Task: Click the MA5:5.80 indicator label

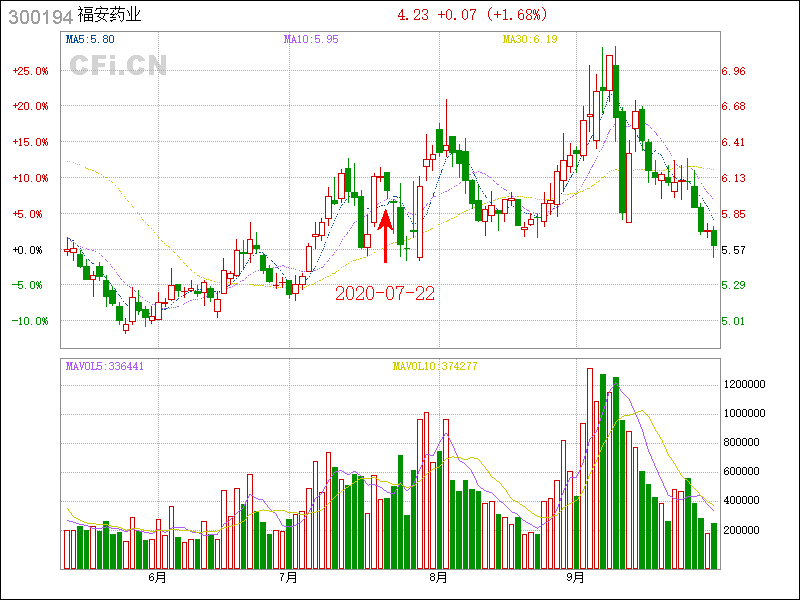Action: [x=90, y=39]
